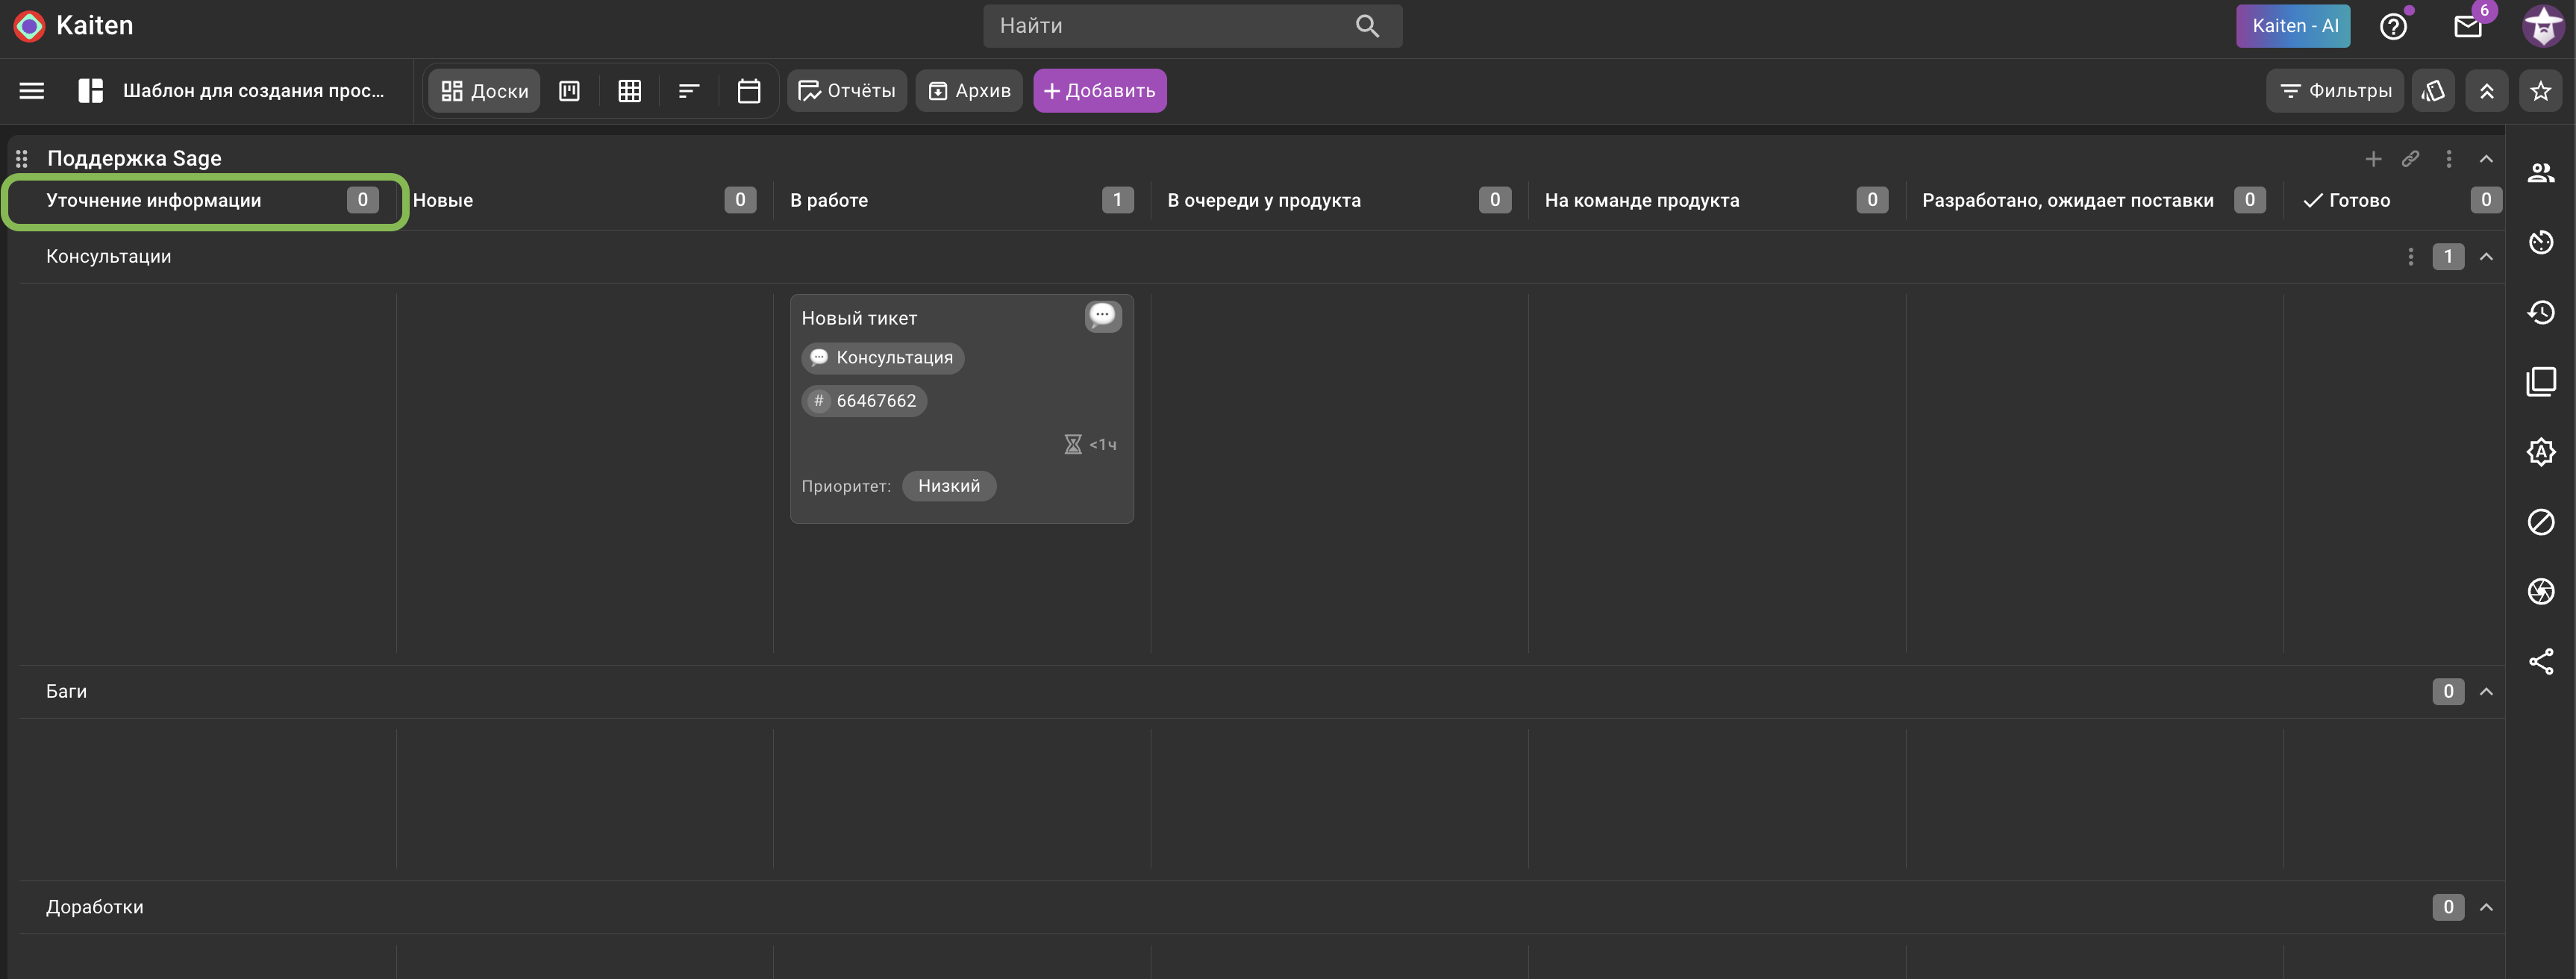Collapse the Консультации lane

point(2486,257)
